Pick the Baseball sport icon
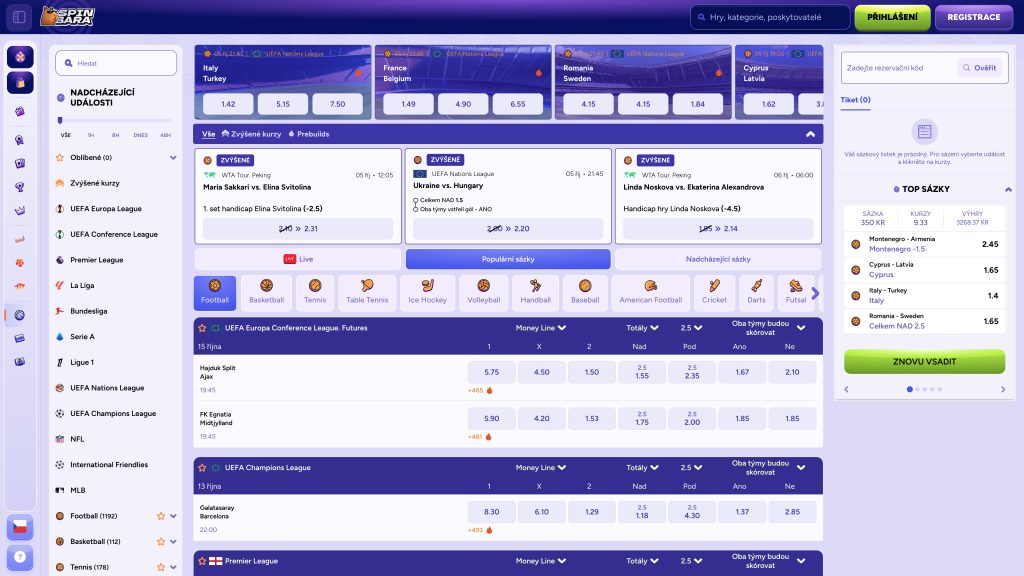Image resolution: width=1024 pixels, height=576 pixels. 585,292
